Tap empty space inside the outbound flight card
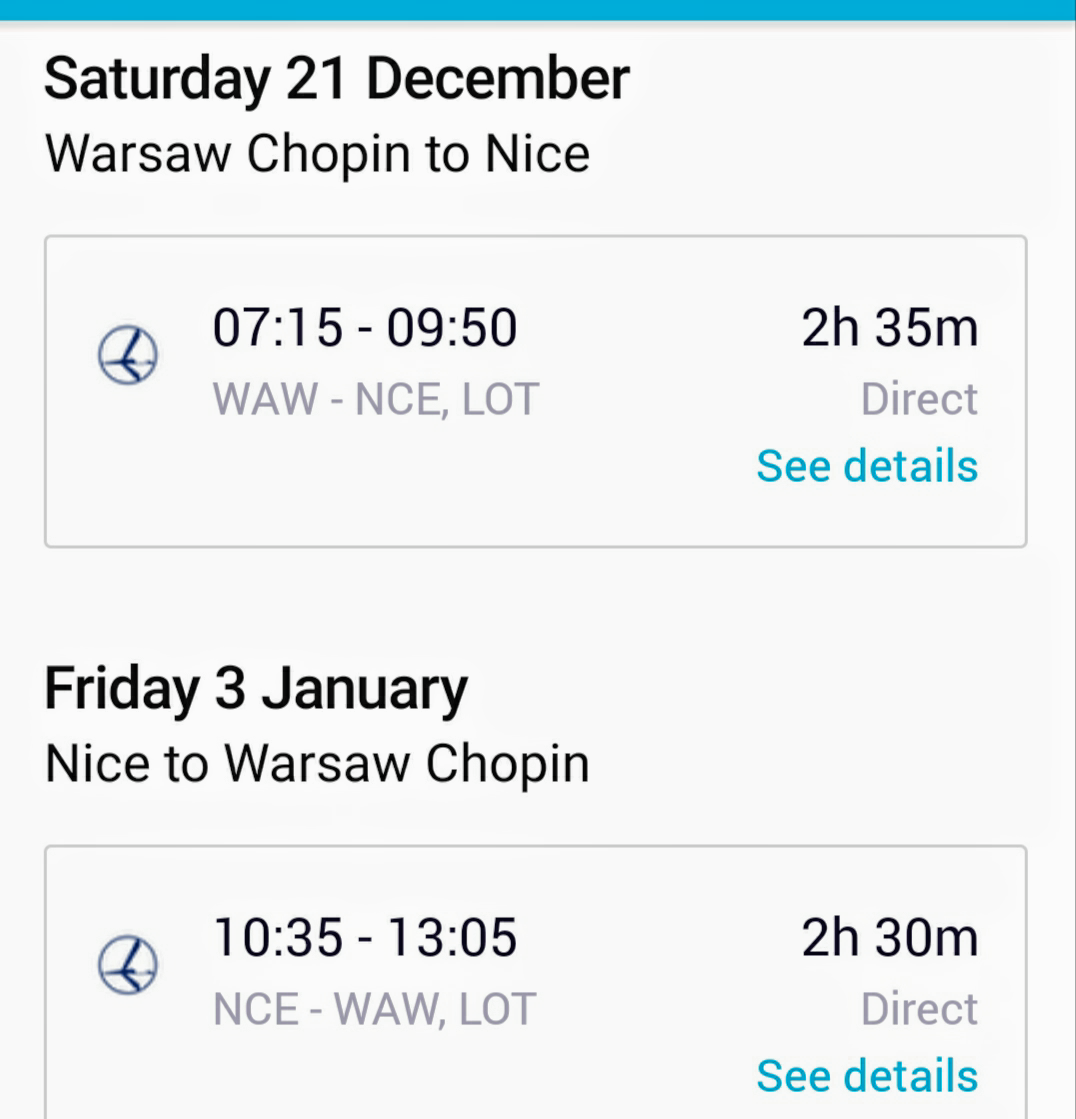This screenshot has height=1119, width=1076. click(x=450, y=490)
